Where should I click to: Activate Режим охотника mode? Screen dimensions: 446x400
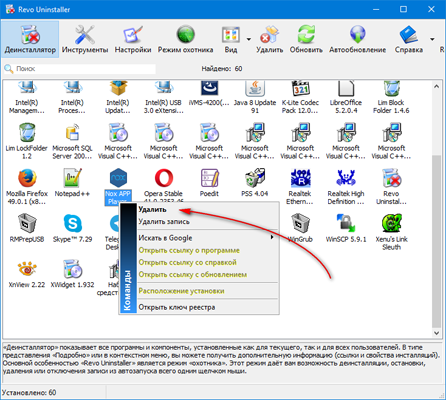click(x=185, y=39)
